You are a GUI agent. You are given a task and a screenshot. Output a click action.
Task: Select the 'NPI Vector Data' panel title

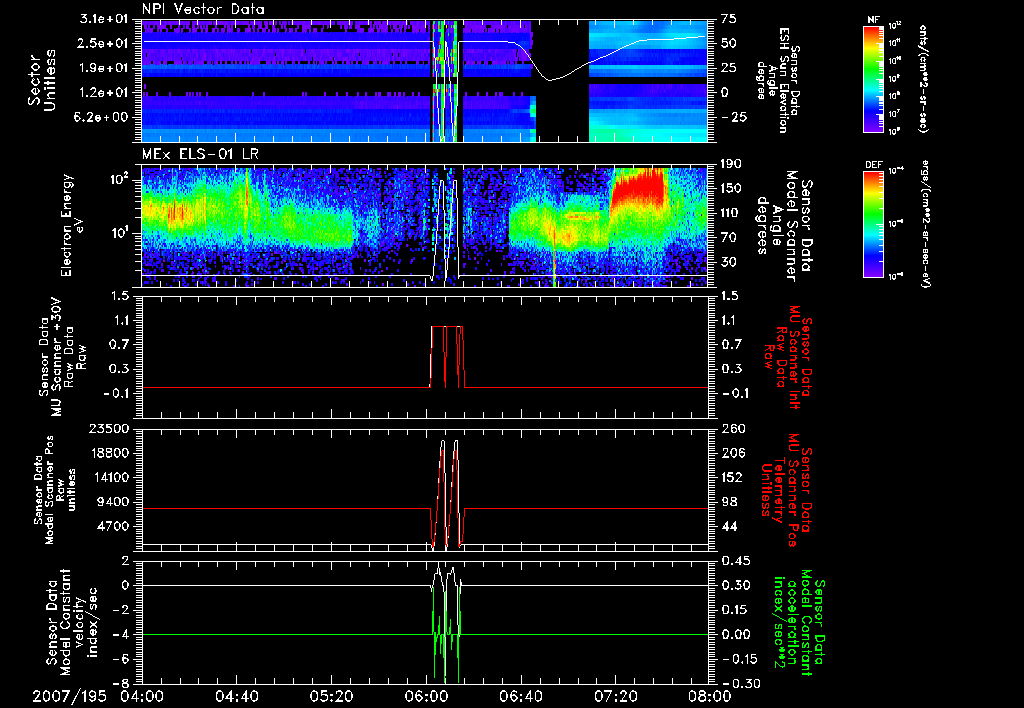(x=204, y=9)
